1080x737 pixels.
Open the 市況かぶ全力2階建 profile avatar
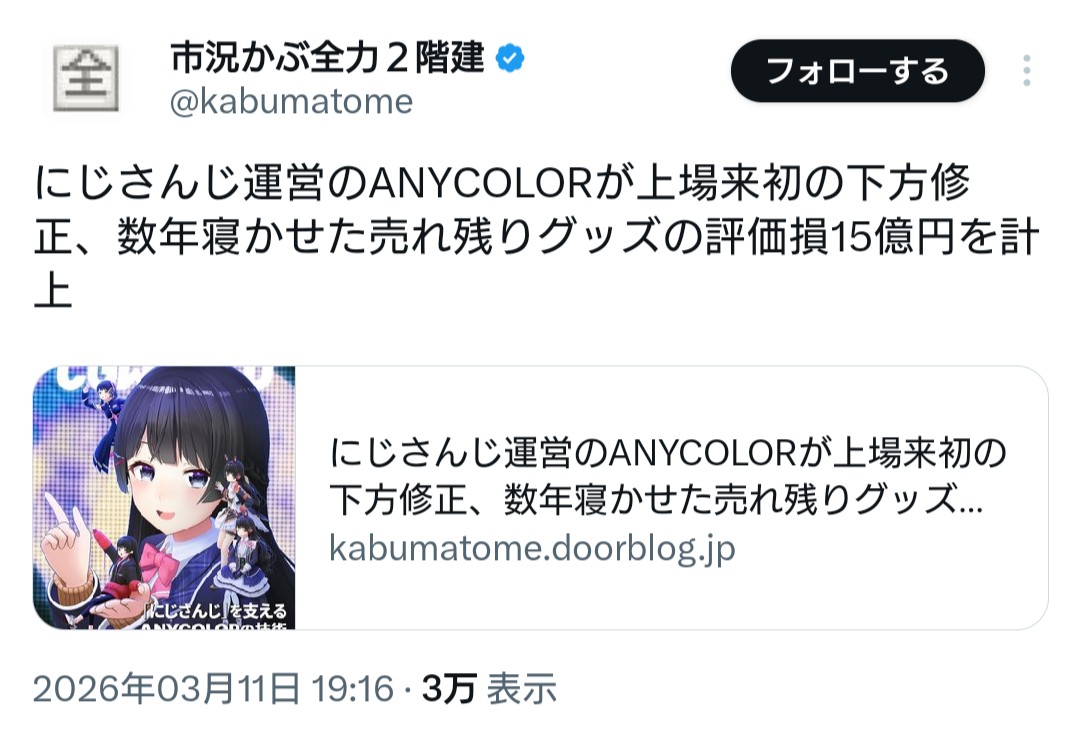[86, 79]
